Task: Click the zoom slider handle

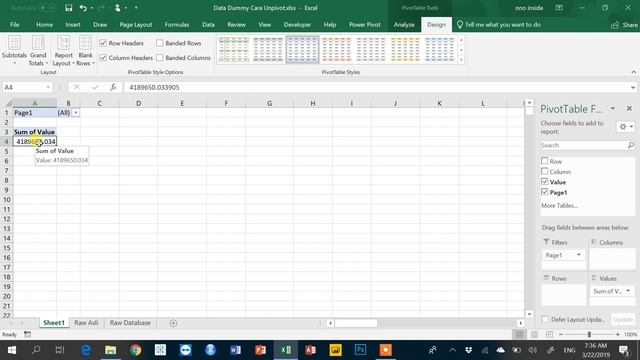Action: pyautogui.click(x=589, y=334)
